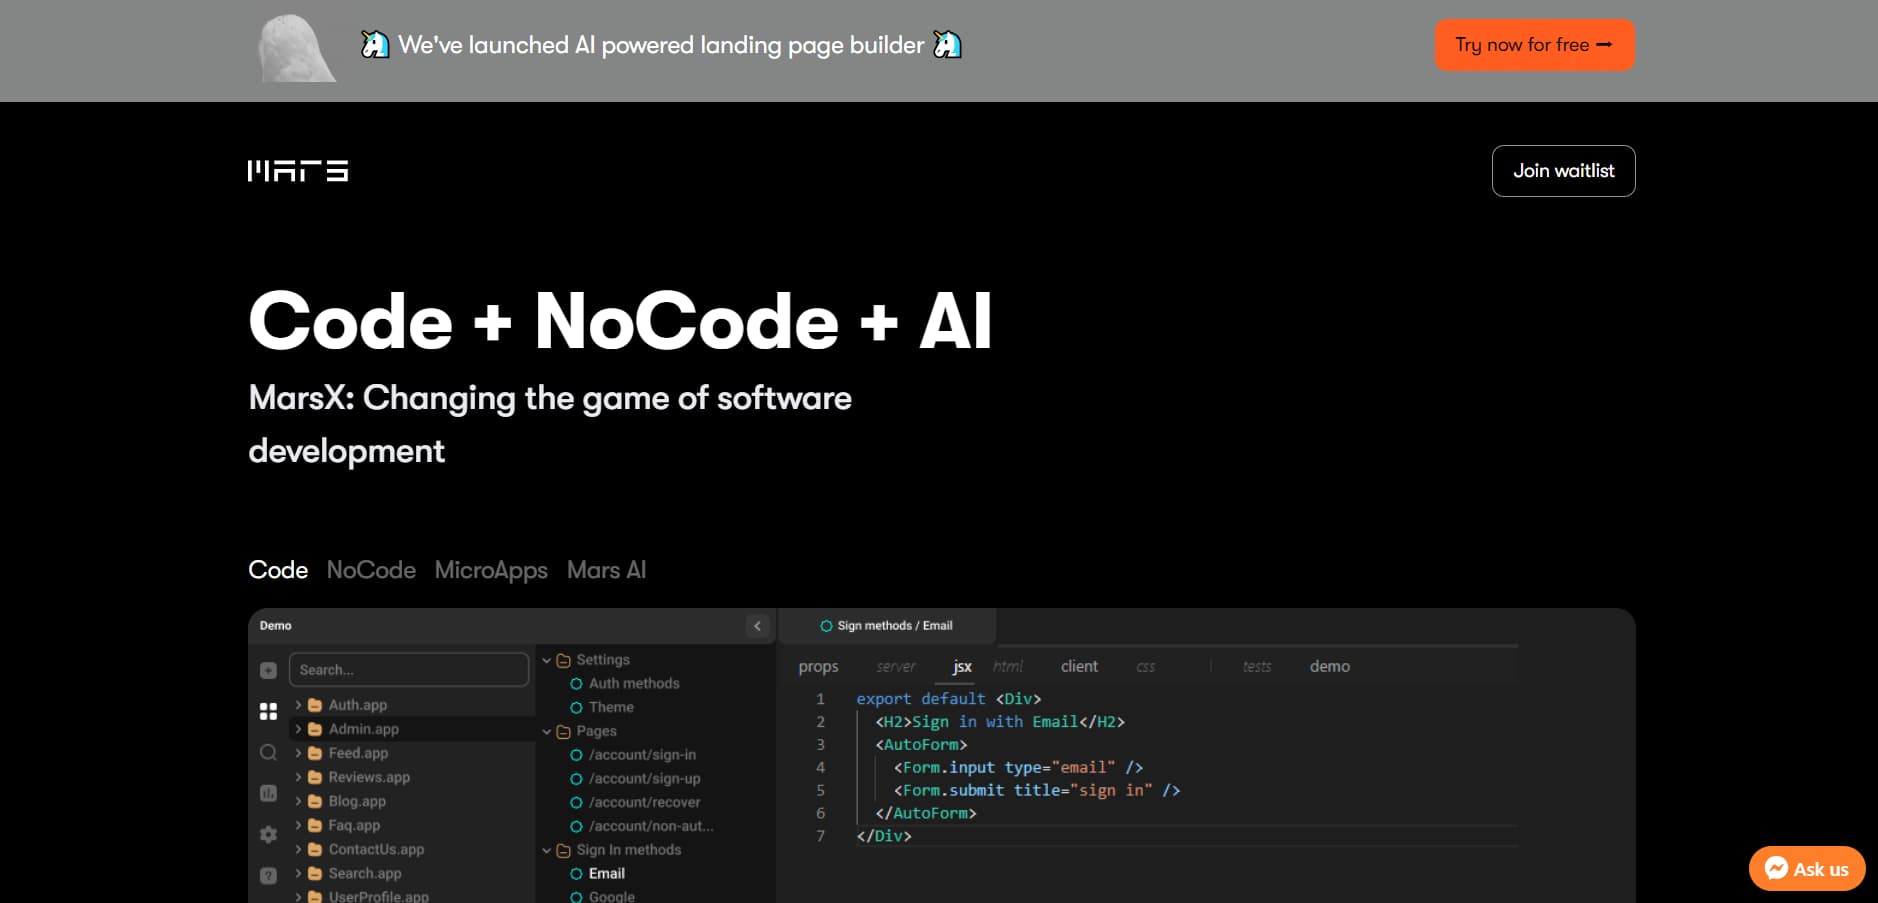Click the Demo project label

coord(276,626)
